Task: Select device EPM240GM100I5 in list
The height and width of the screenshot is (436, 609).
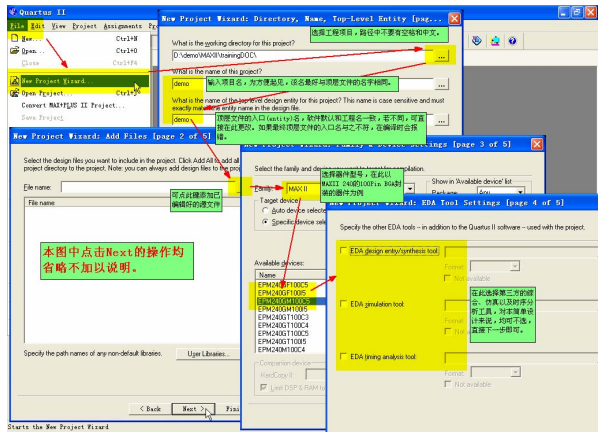Action: [x=283, y=309]
